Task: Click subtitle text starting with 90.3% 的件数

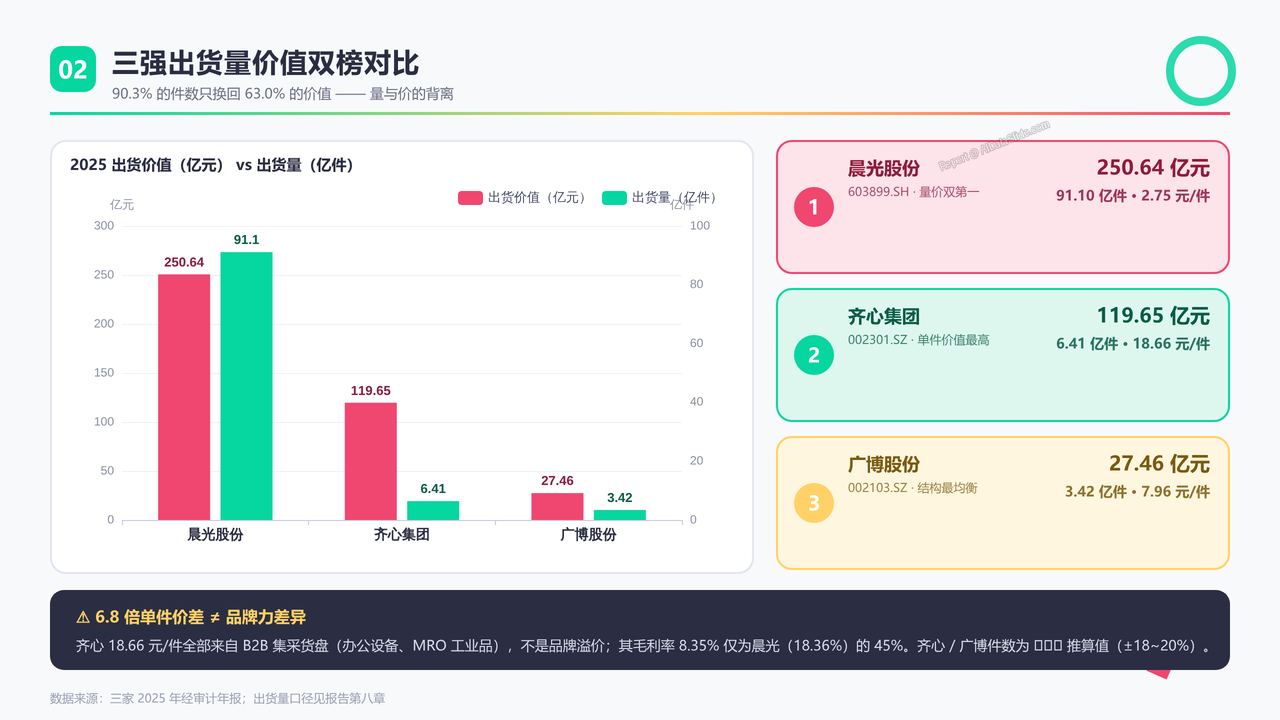Action: pyautogui.click(x=283, y=94)
